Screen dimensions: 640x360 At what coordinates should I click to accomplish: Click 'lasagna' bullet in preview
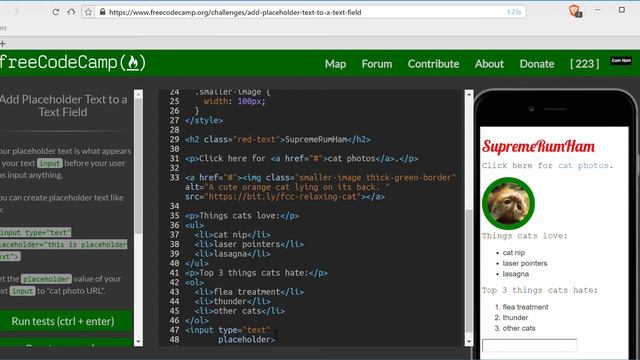(x=516, y=274)
